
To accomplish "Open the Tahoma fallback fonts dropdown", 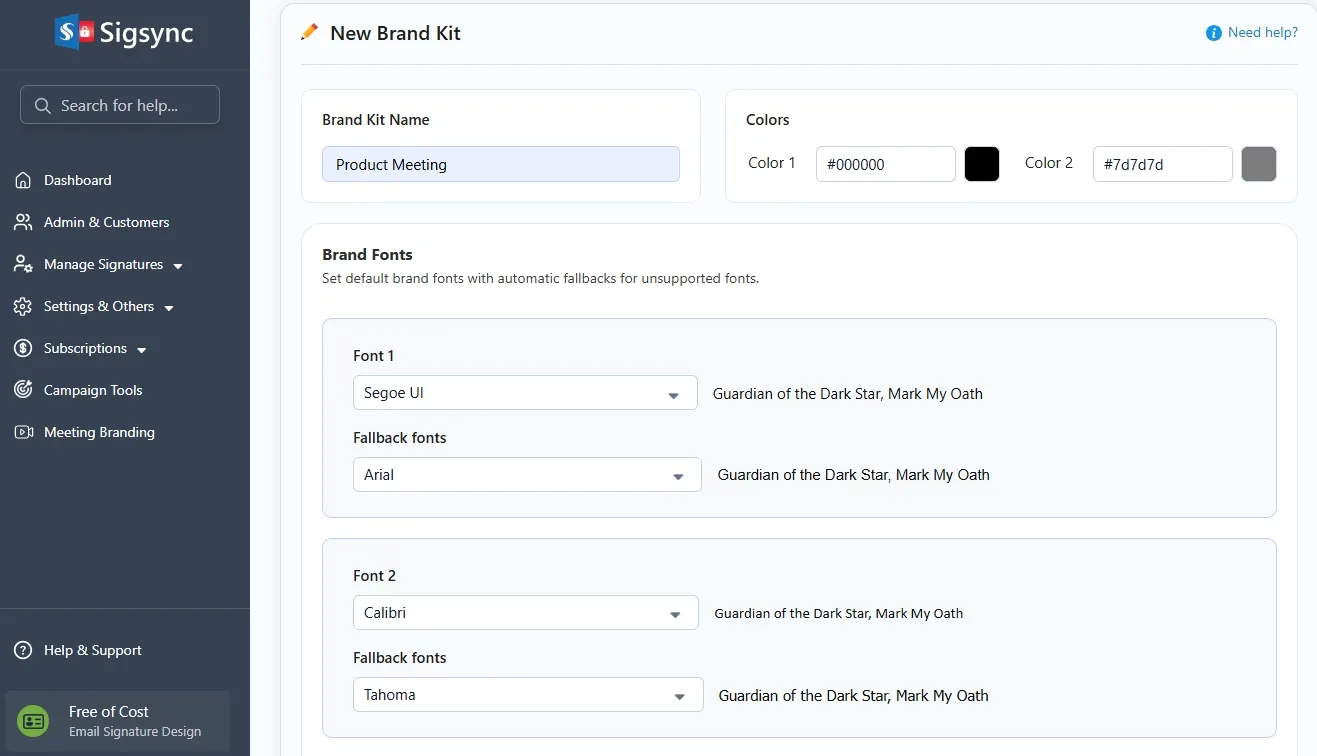I will [528, 695].
